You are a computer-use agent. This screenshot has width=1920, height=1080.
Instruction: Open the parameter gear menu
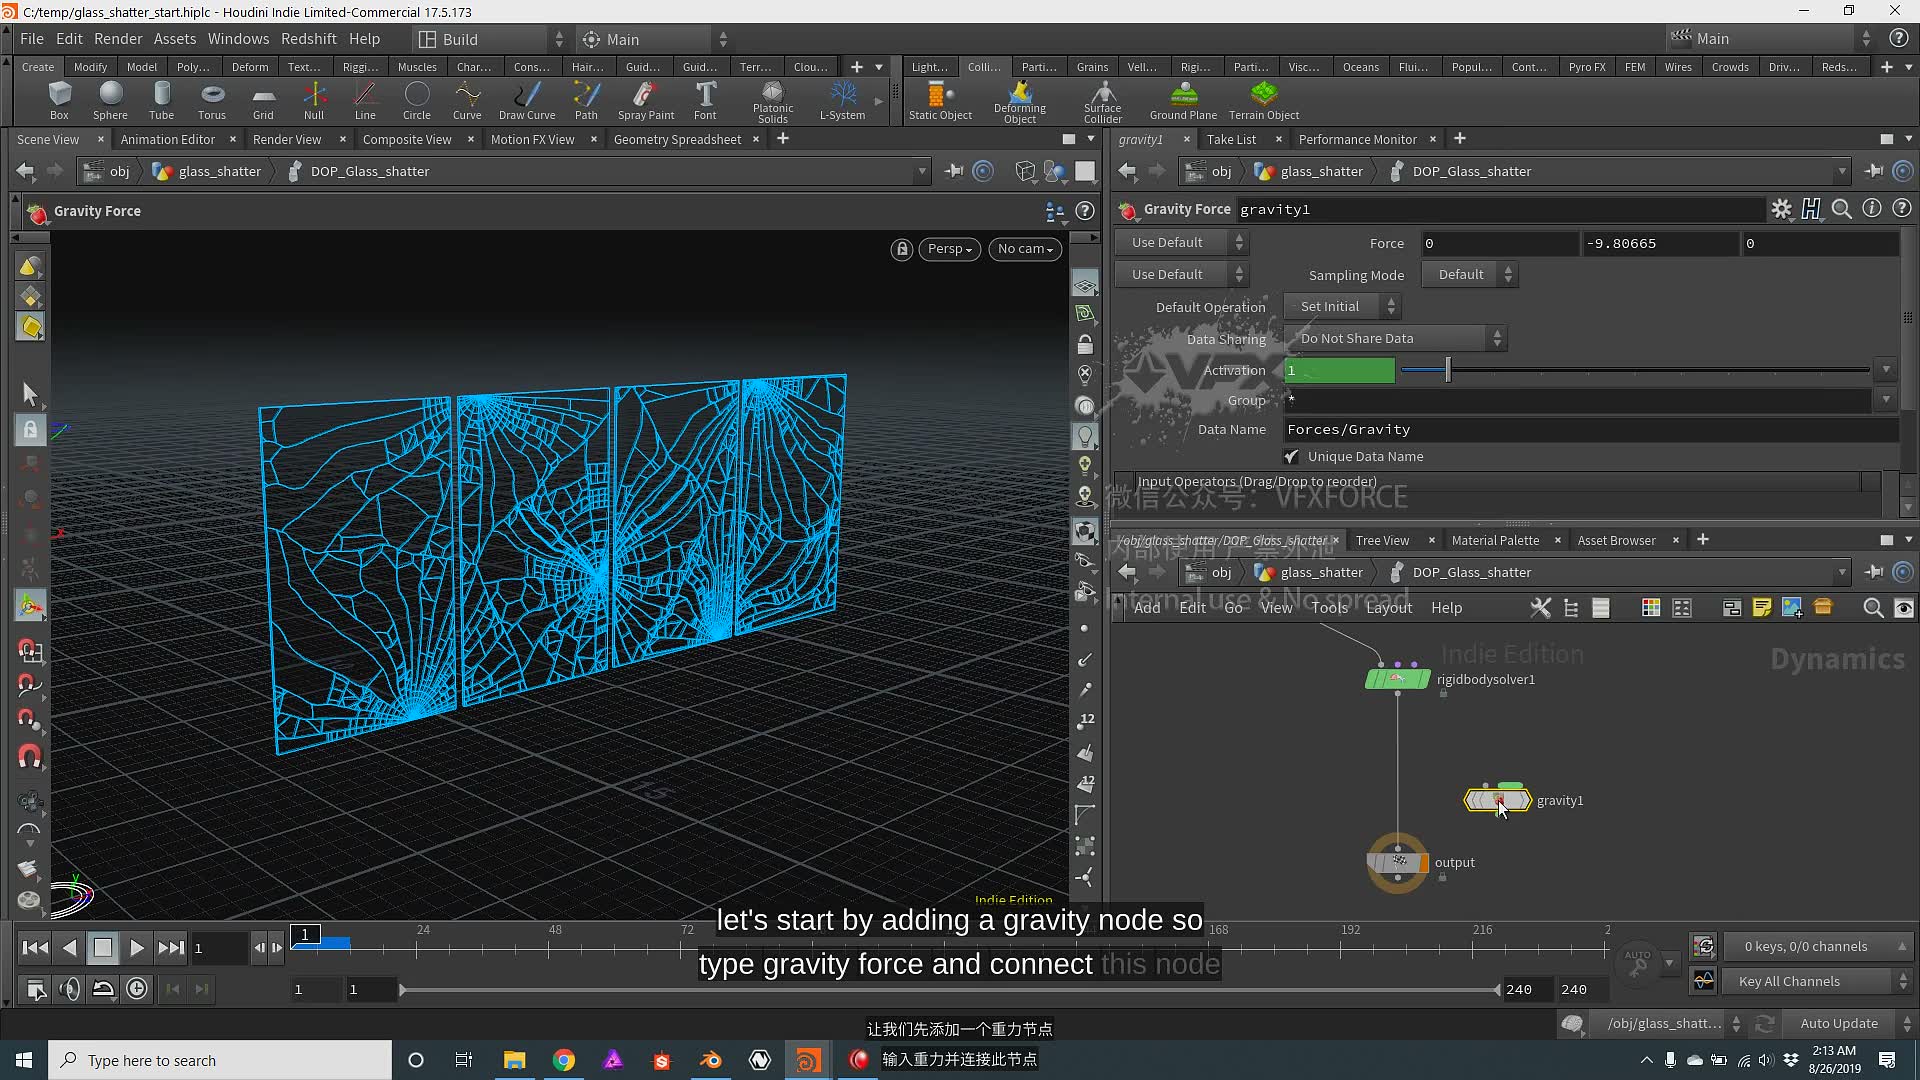click(x=1781, y=209)
